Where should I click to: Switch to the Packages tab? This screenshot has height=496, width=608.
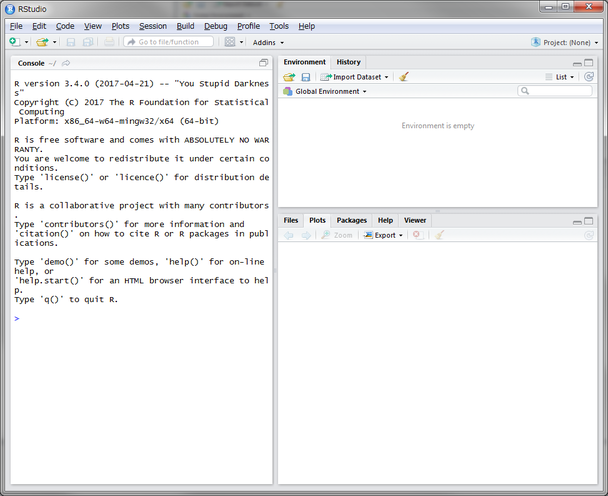pyautogui.click(x=351, y=220)
